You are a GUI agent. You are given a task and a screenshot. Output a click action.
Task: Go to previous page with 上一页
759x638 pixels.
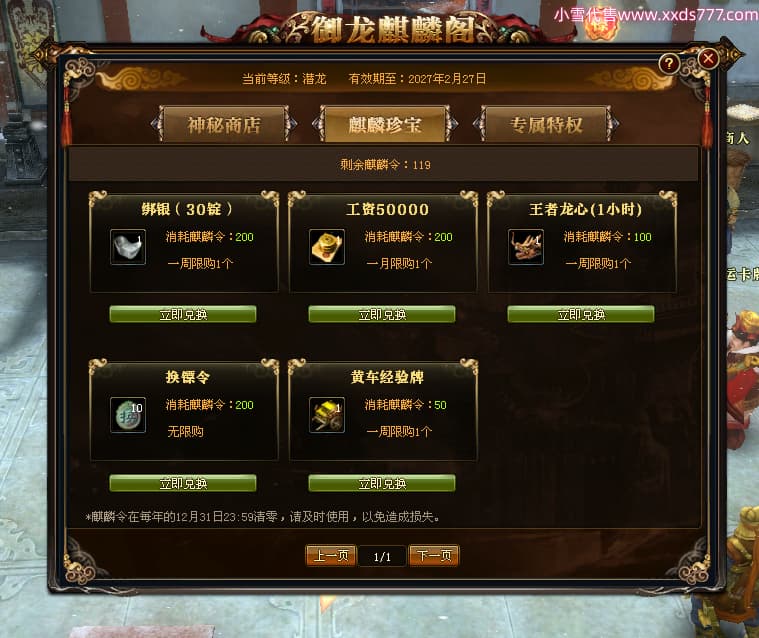coord(331,555)
